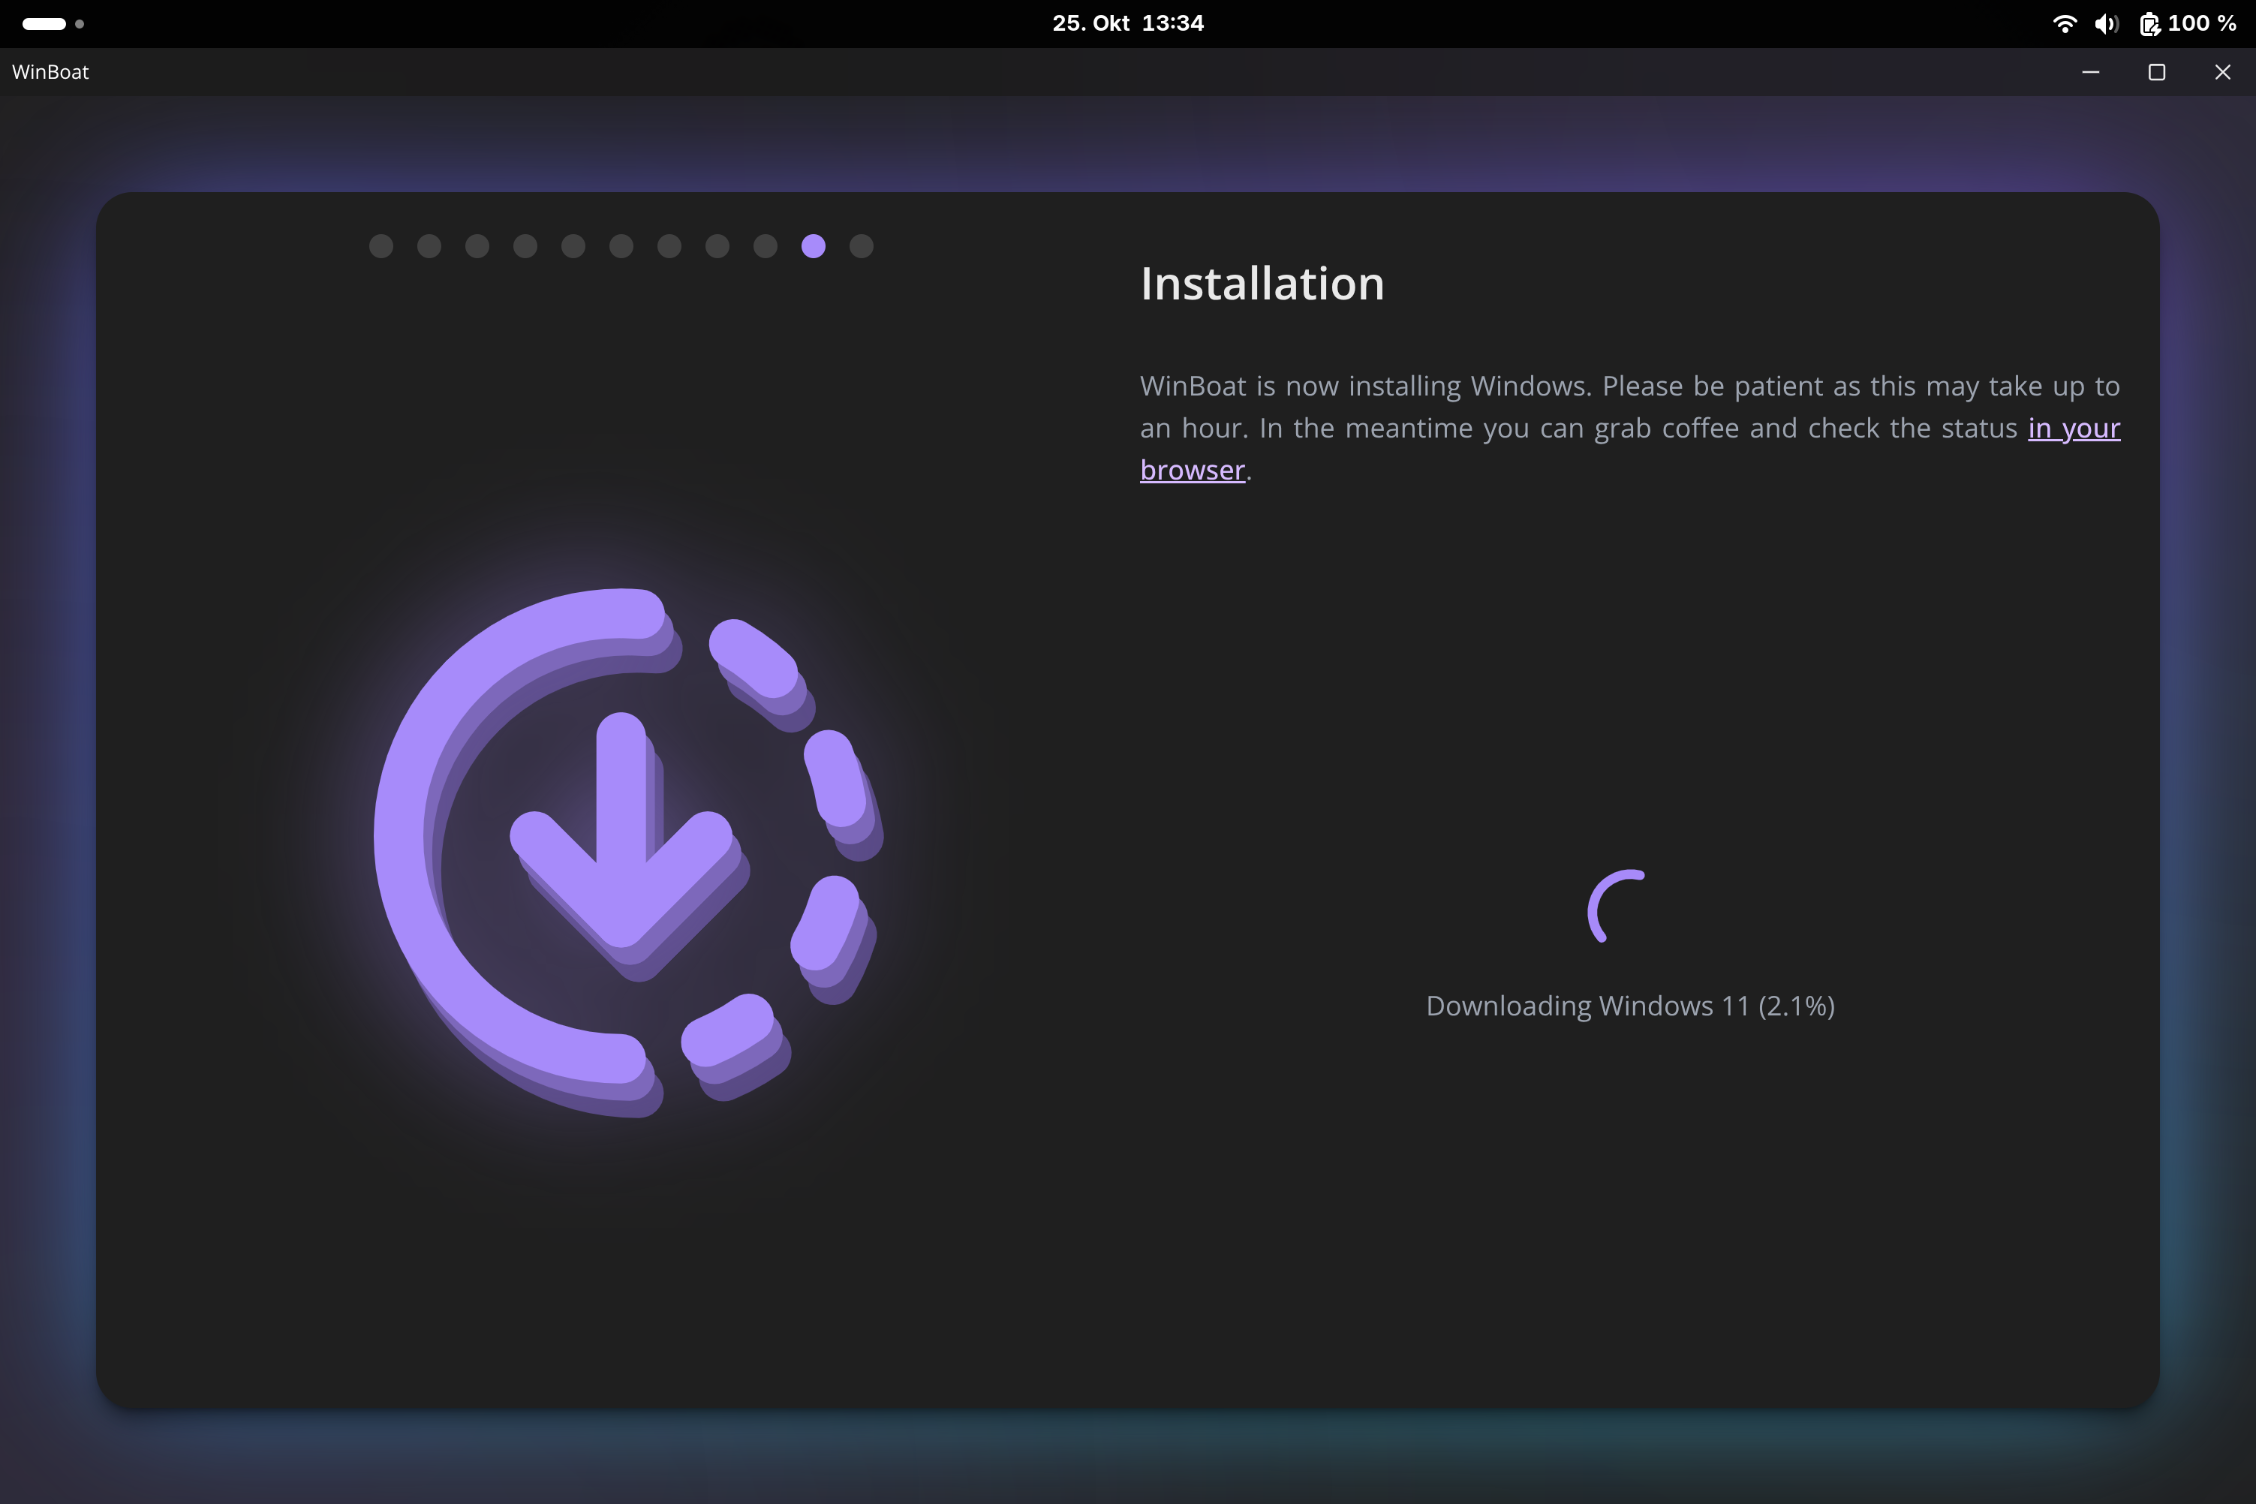The width and height of the screenshot is (2256, 1504).
Task: Maximize the WinBoat window
Action: [2156, 72]
